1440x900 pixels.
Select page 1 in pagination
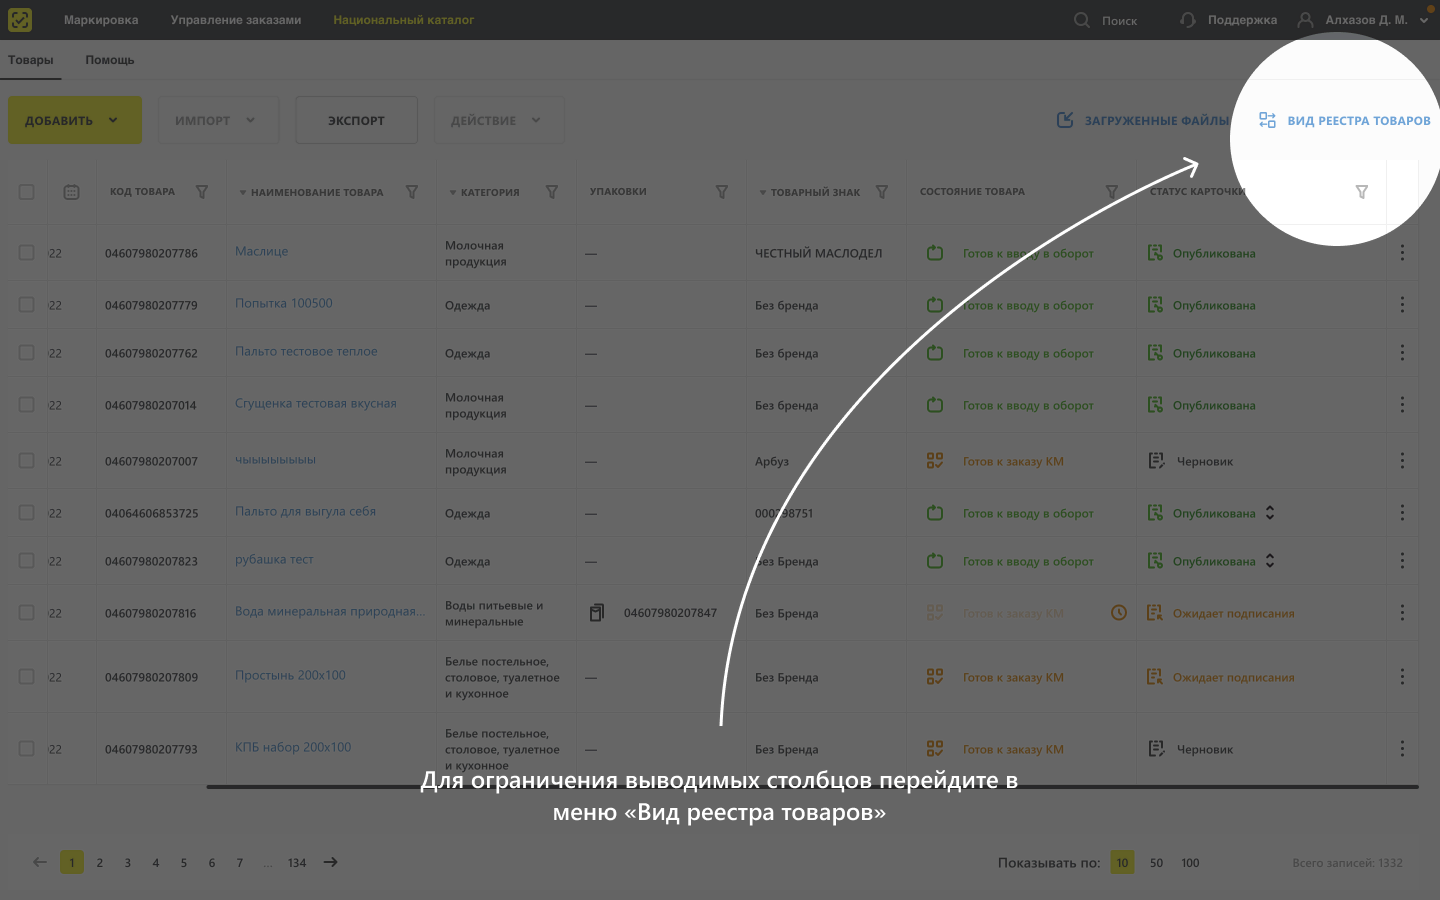click(72, 862)
